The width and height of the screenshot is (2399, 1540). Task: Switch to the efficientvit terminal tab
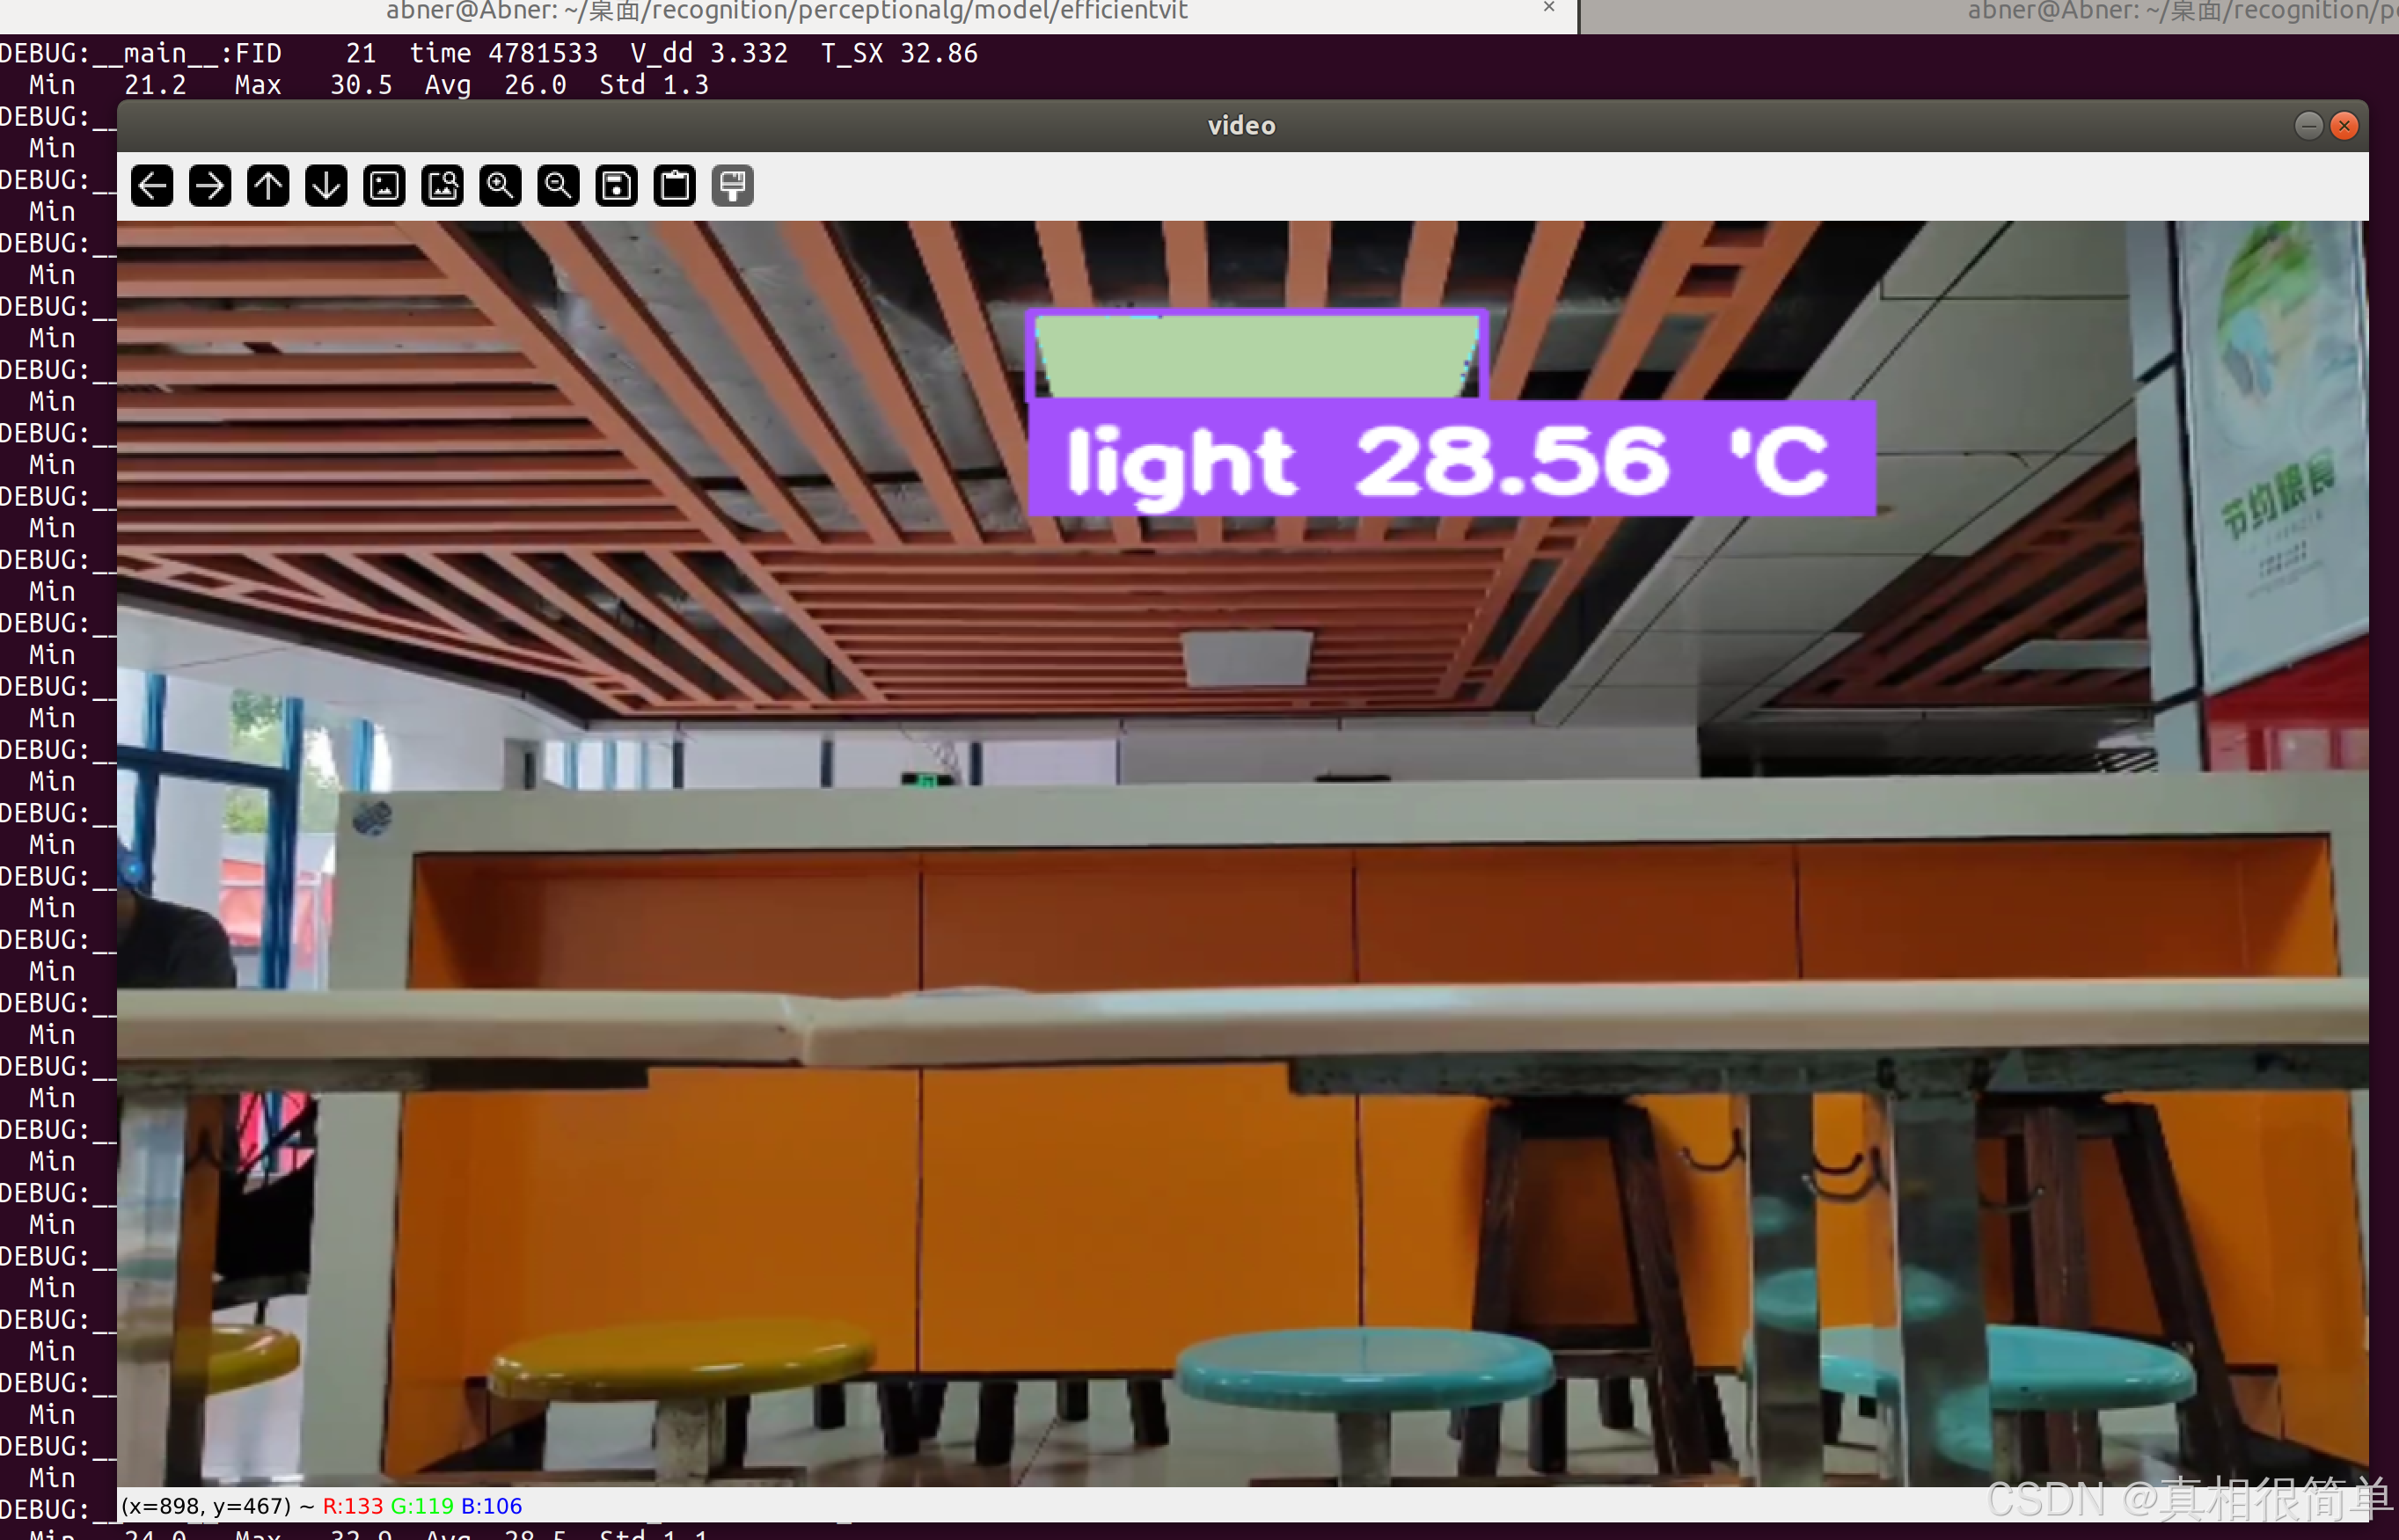(786, 12)
